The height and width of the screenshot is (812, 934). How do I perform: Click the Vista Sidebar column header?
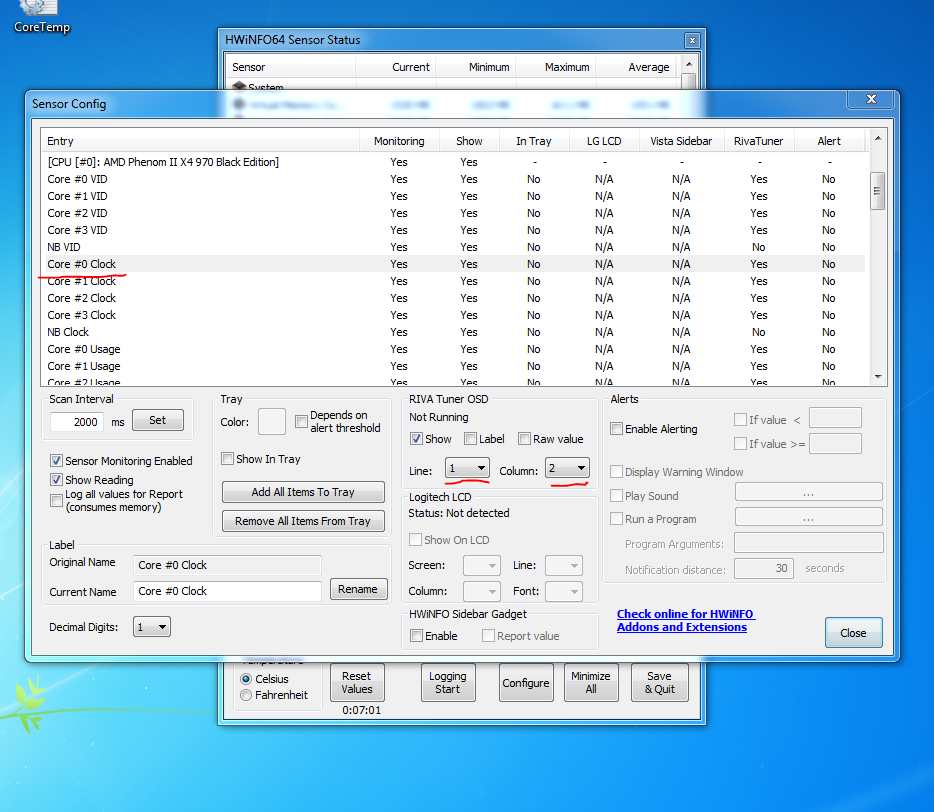click(x=681, y=141)
